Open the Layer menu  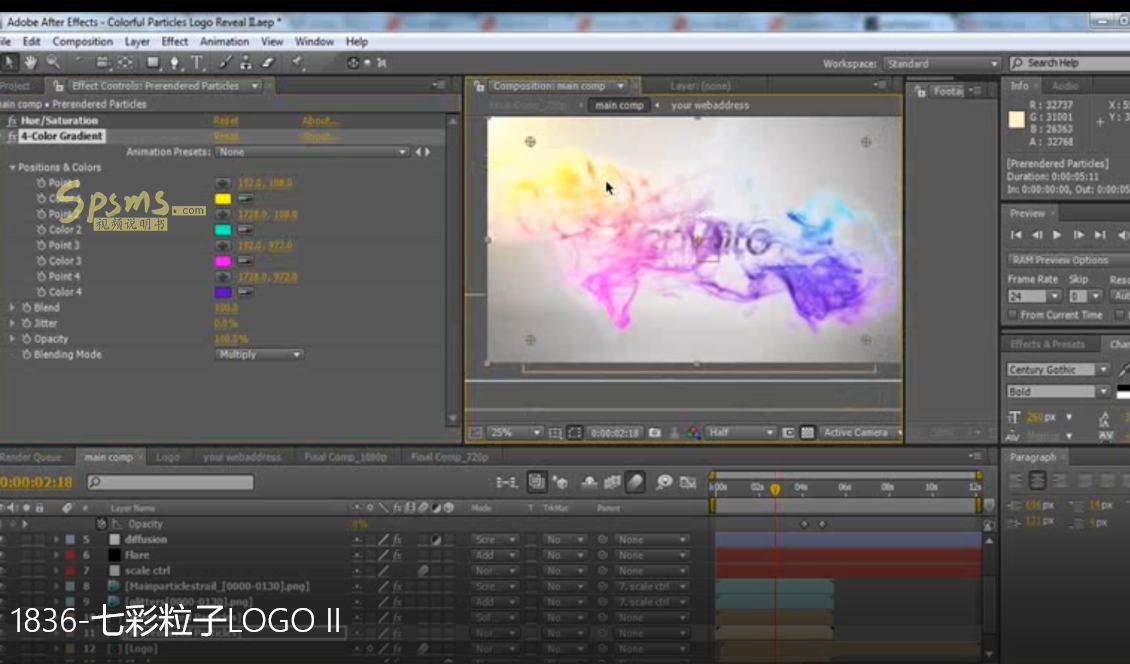click(137, 42)
